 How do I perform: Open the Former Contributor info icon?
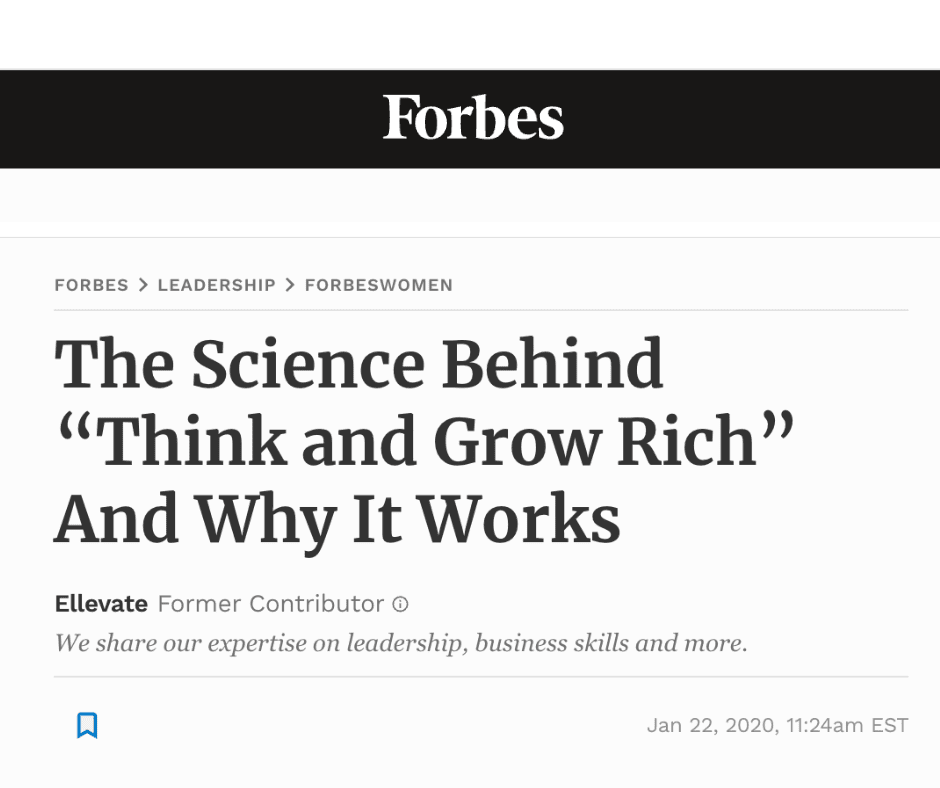coord(401,605)
